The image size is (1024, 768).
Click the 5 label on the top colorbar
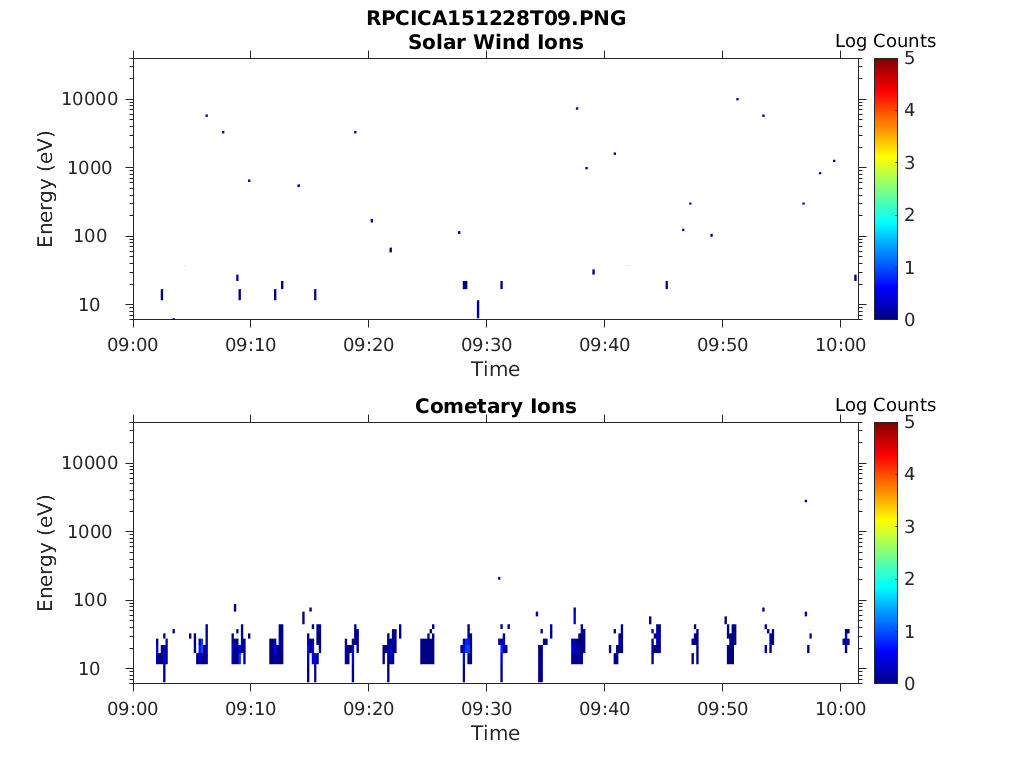click(x=909, y=59)
